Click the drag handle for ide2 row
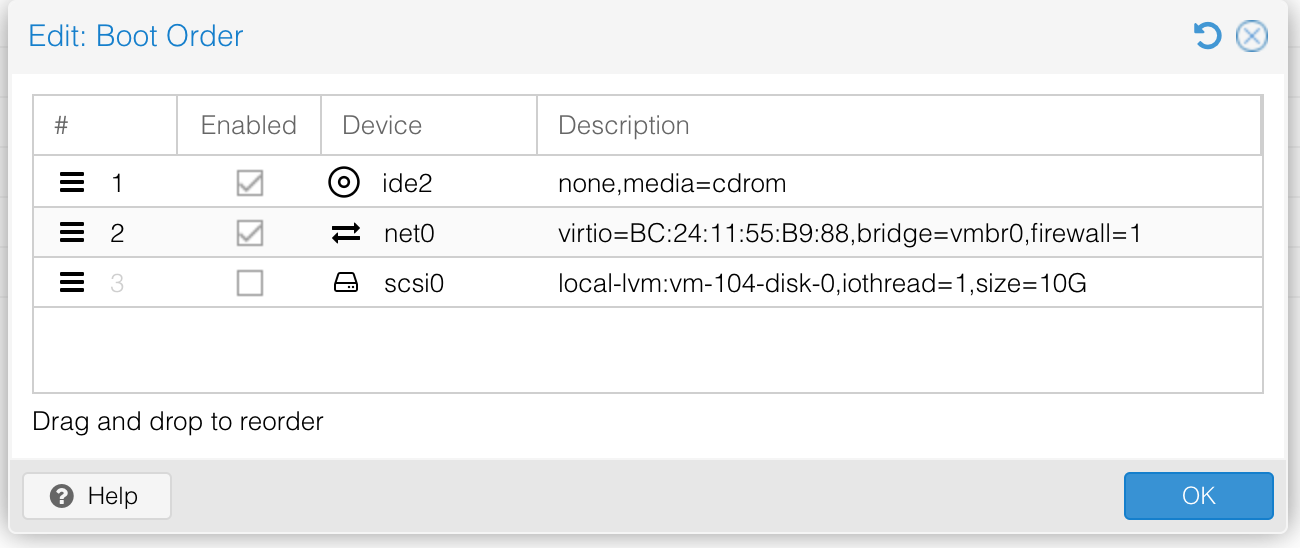This screenshot has width=1300, height=548. (x=71, y=183)
